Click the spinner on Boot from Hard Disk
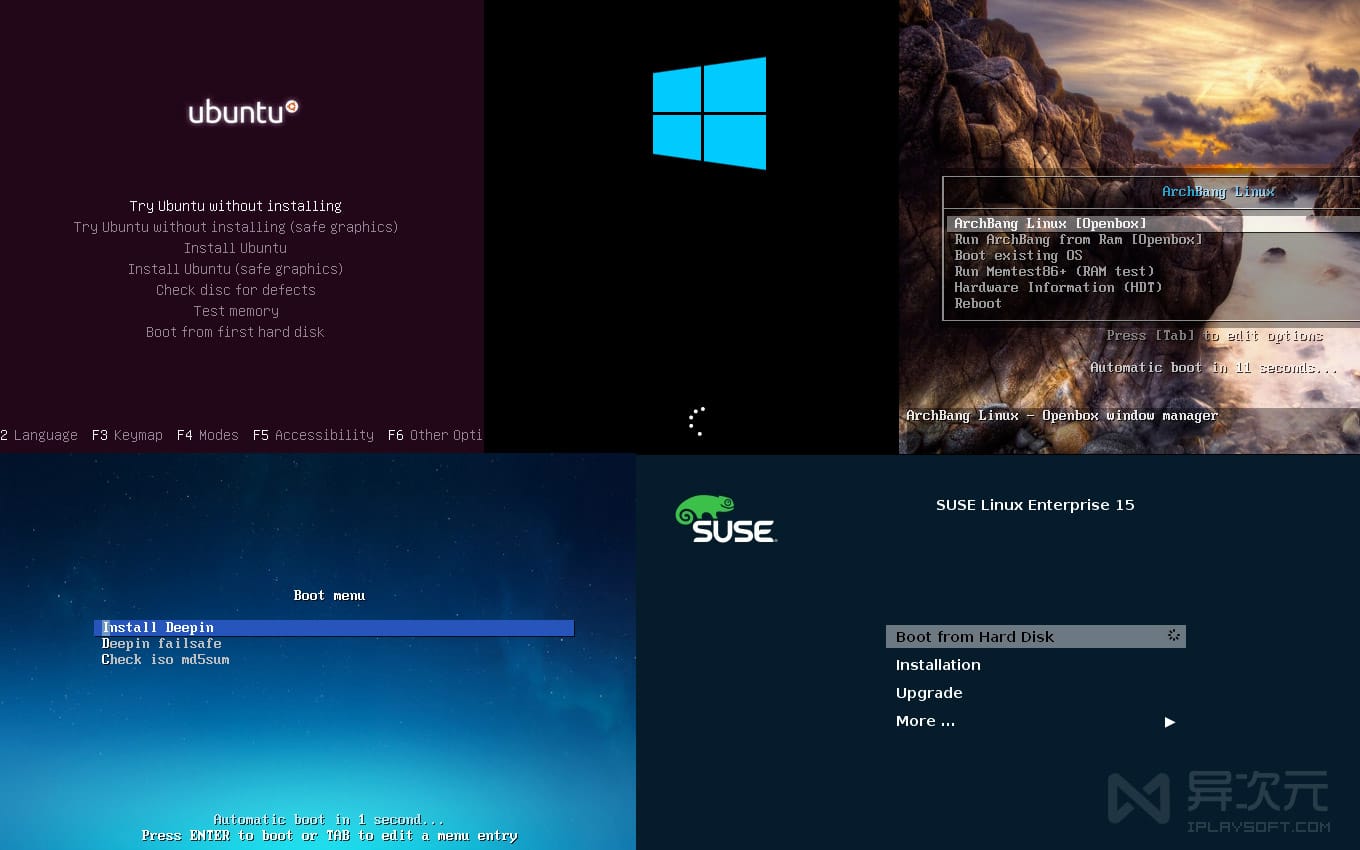Viewport: 1360px width, 850px height. pyautogui.click(x=1174, y=636)
